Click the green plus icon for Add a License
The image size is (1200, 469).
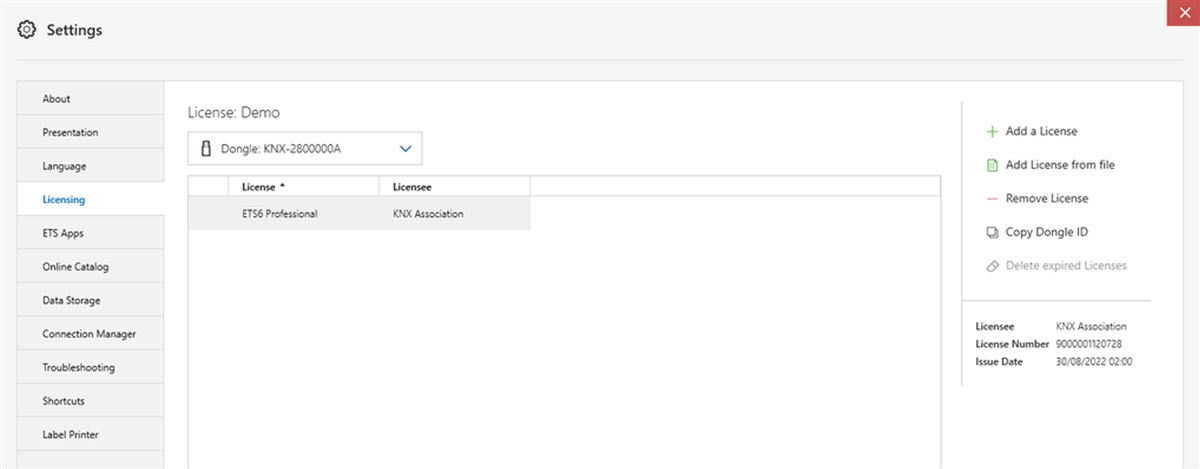pos(992,131)
